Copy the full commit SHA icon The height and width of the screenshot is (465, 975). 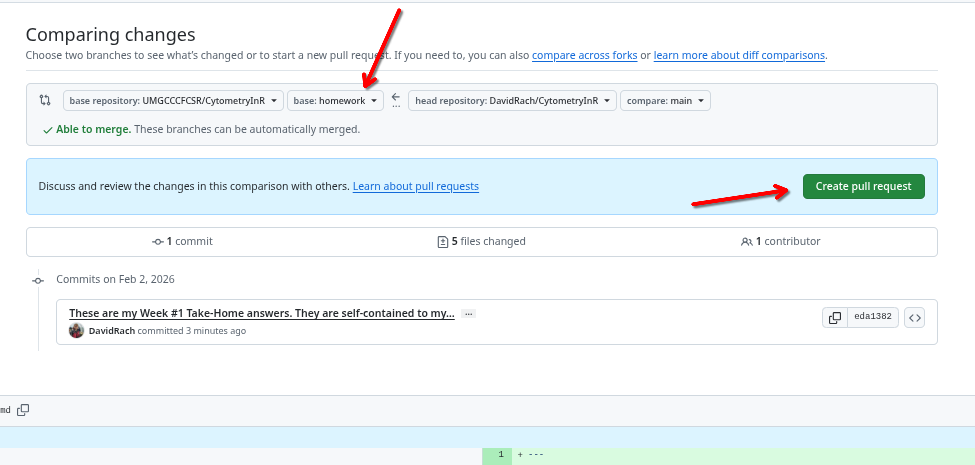point(834,318)
